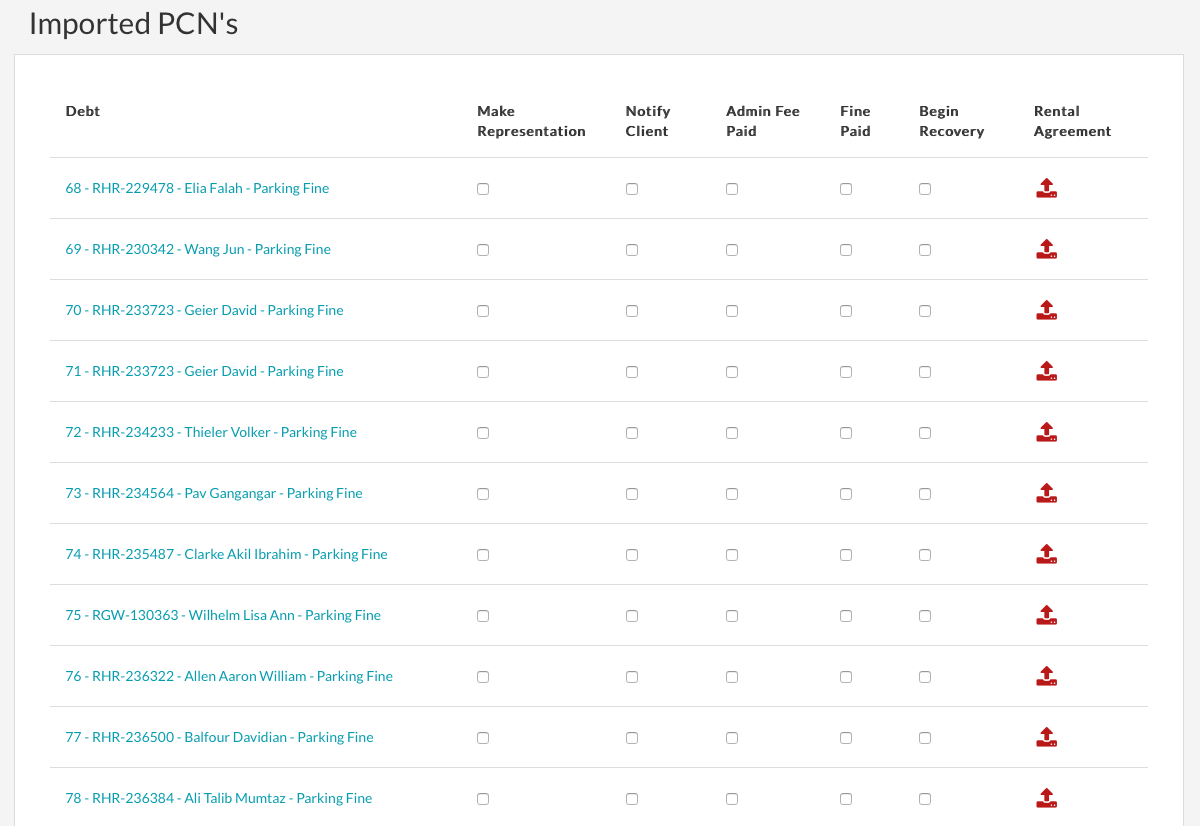Click the Debt column header
The image size is (1200, 826).
83,111
